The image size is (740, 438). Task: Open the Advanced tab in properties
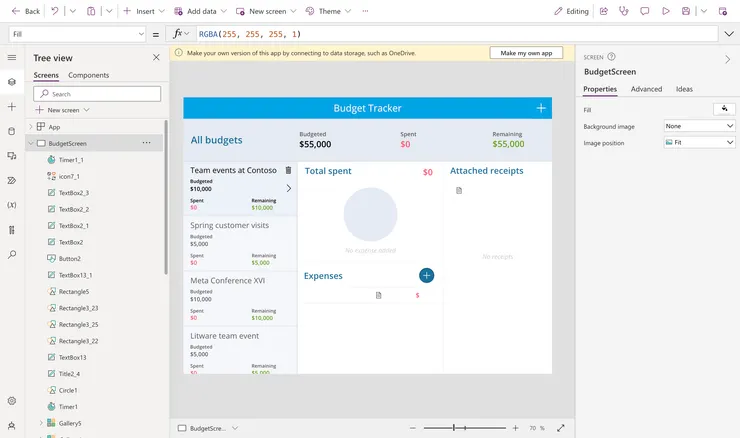point(646,89)
